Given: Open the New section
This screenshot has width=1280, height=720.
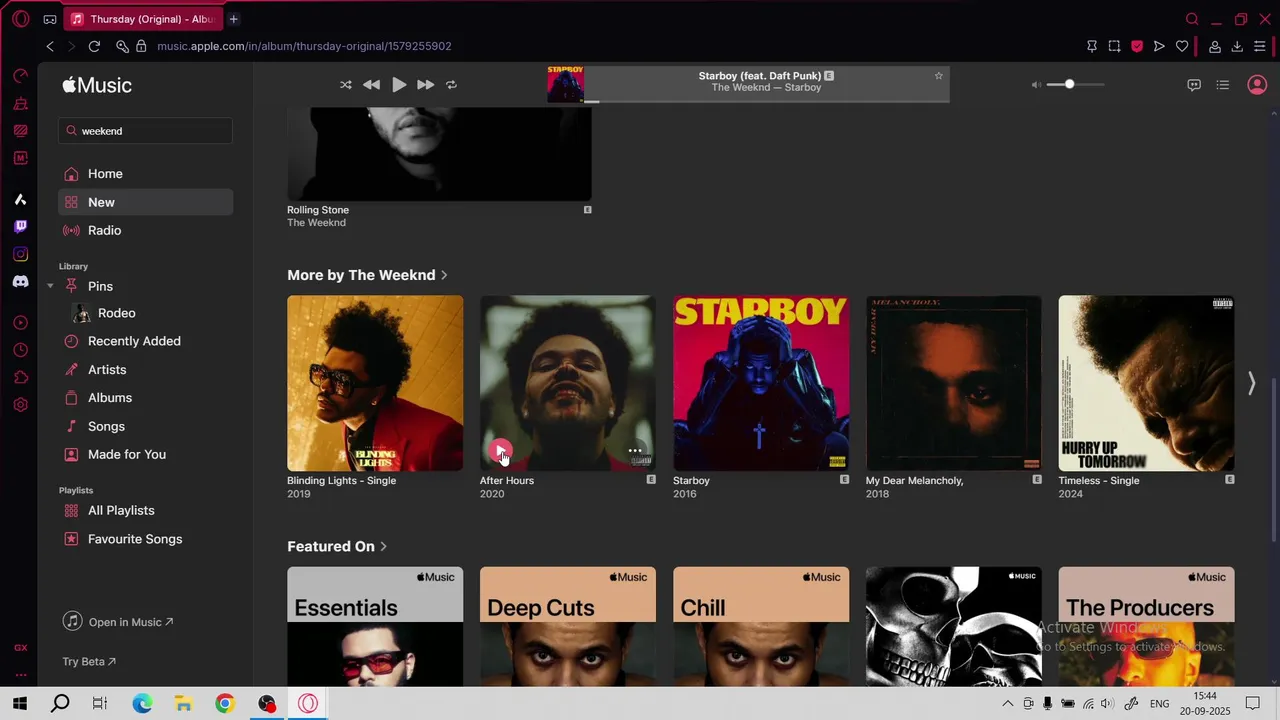Looking at the screenshot, I should click(x=146, y=202).
